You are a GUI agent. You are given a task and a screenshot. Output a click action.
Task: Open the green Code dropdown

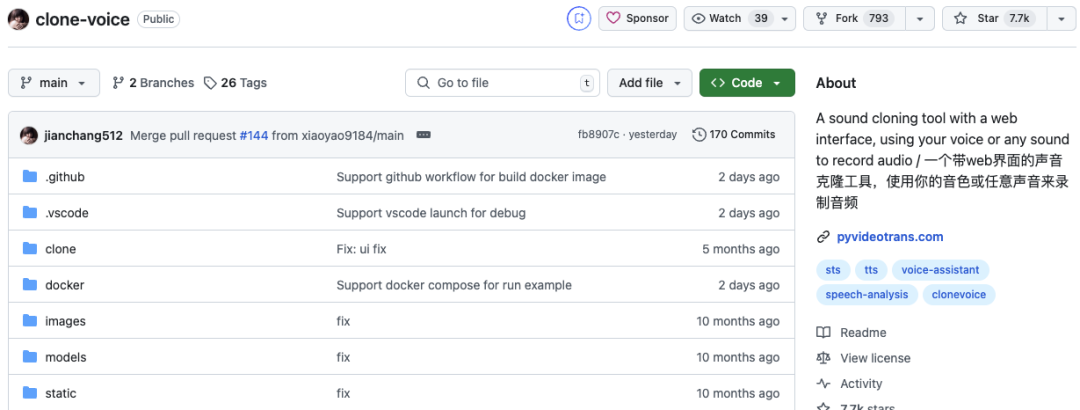(747, 83)
